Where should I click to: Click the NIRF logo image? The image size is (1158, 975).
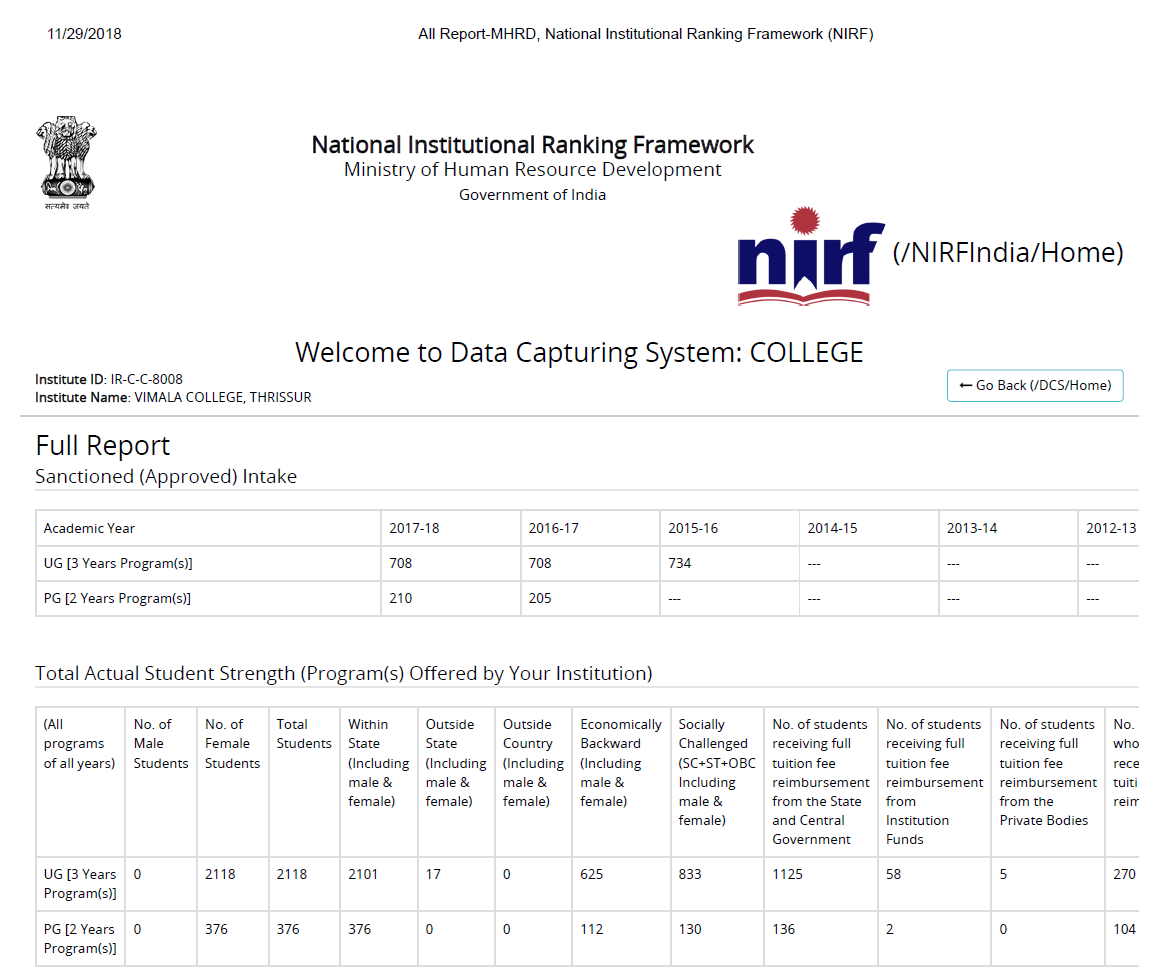811,256
